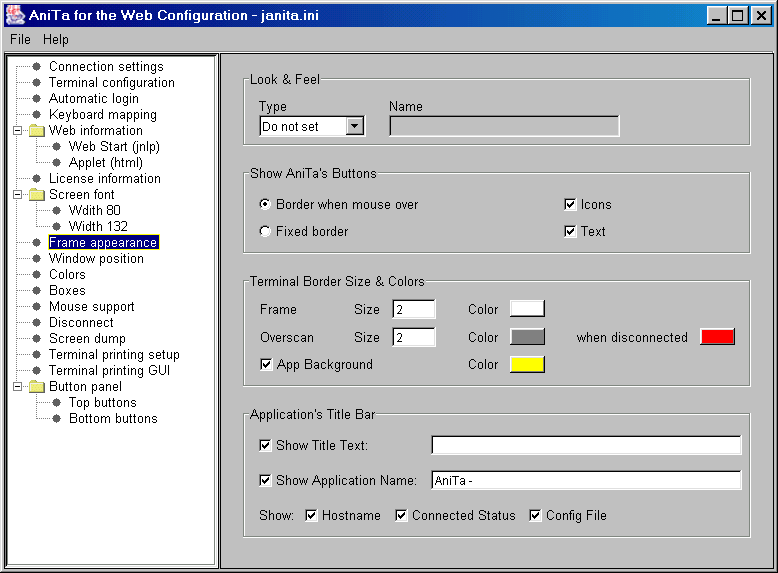Maximize the configuration window

[738, 16]
